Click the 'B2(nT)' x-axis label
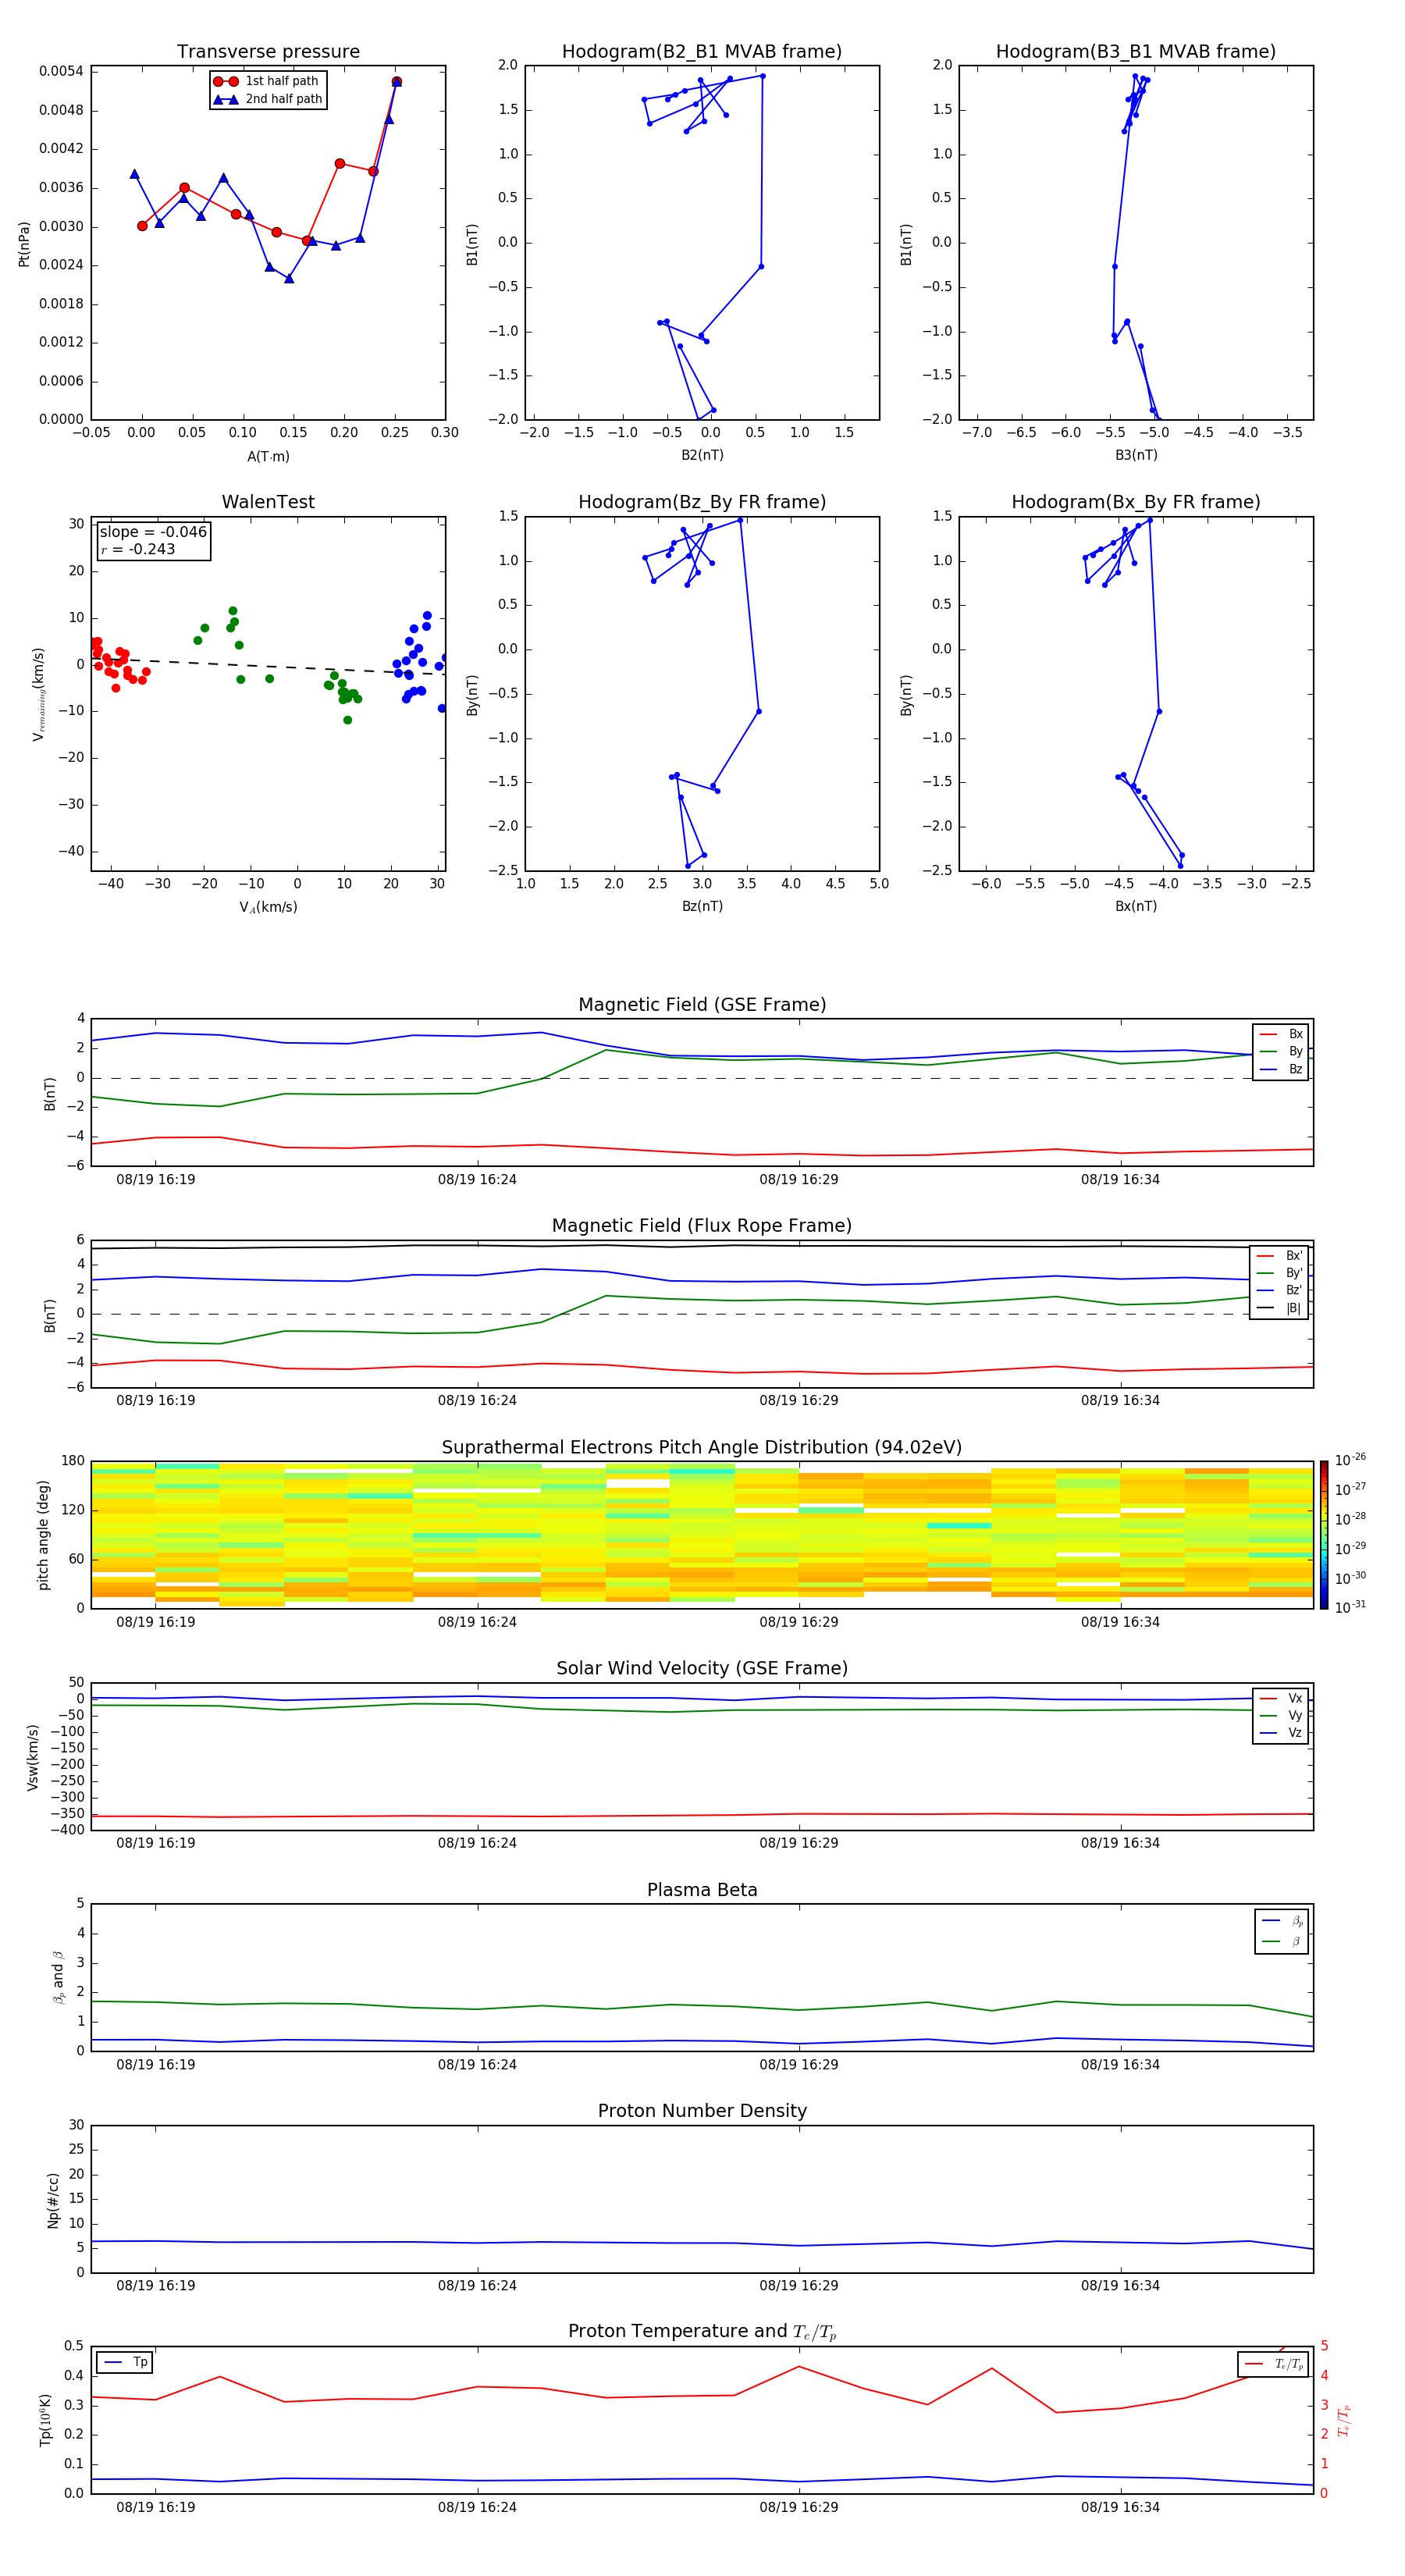Viewport: 1405px width, 2576px height. pyautogui.click(x=702, y=455)
